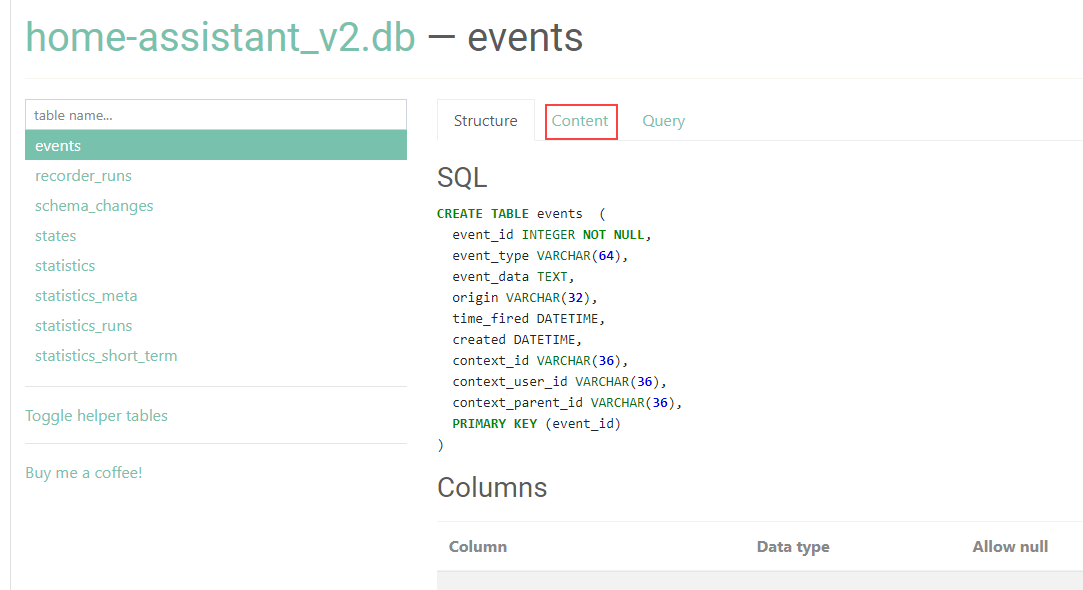
Task: Select the statistics_short_term table
Action: [x=106, y=355]
